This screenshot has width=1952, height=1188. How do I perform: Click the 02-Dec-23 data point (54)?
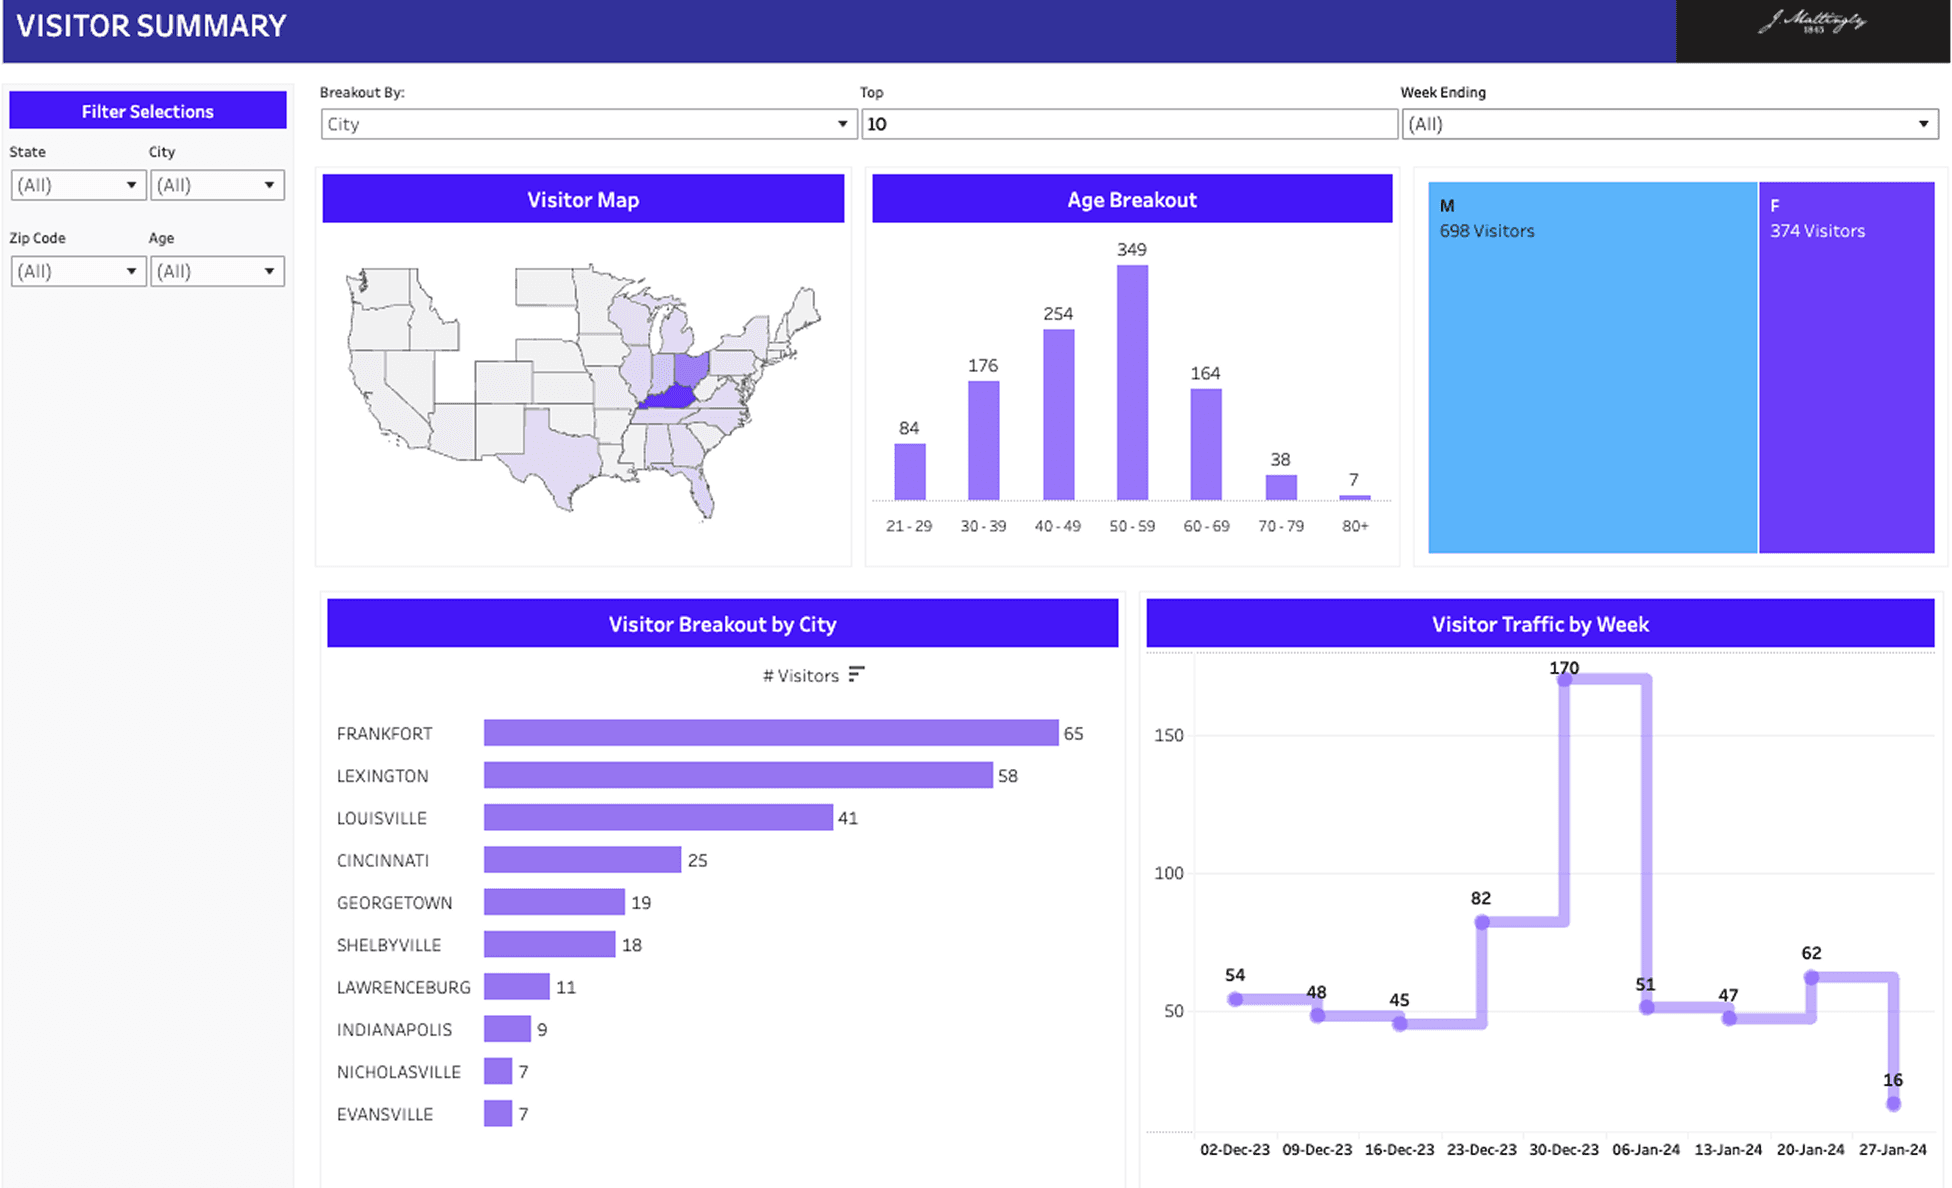coord(1235,999)
